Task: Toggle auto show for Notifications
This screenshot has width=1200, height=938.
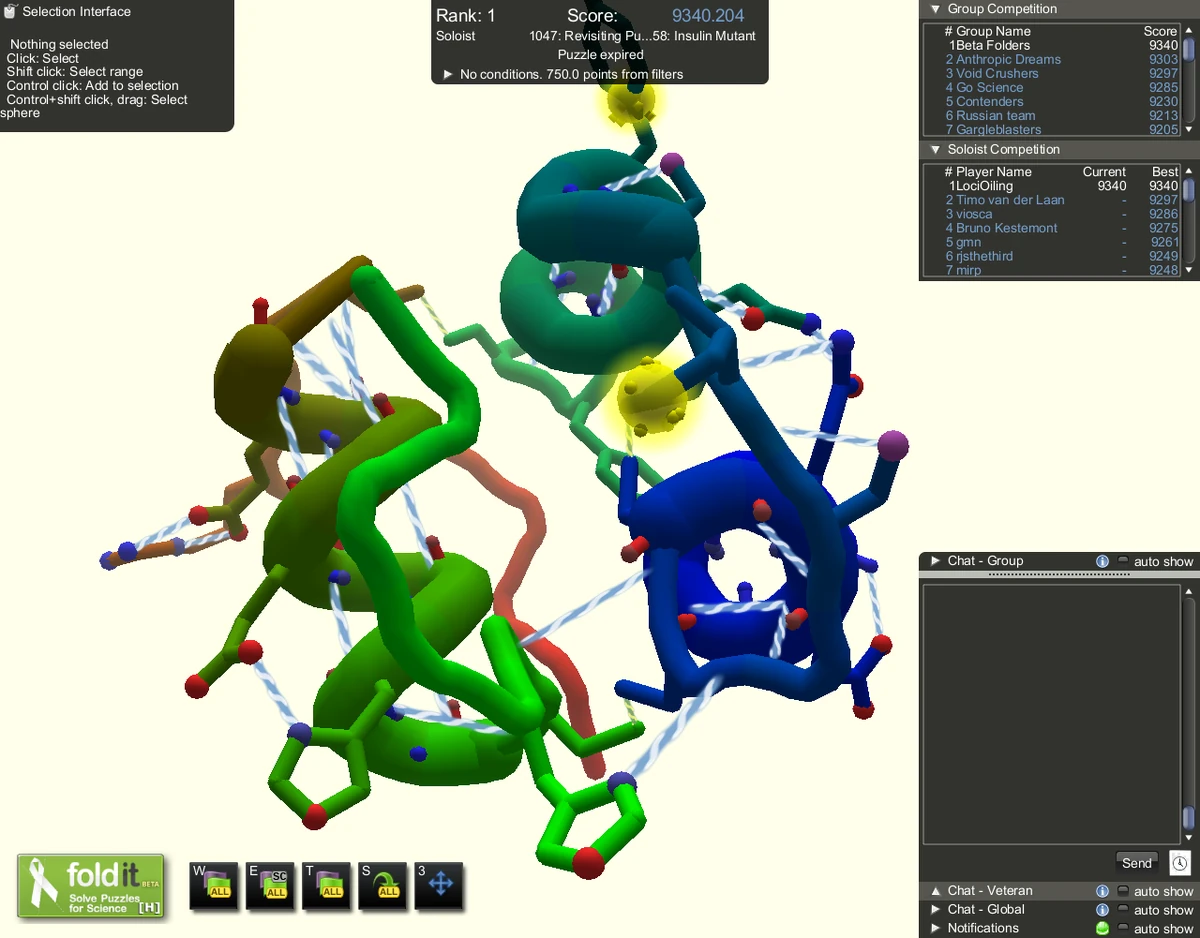Action: coord(1123,929)
